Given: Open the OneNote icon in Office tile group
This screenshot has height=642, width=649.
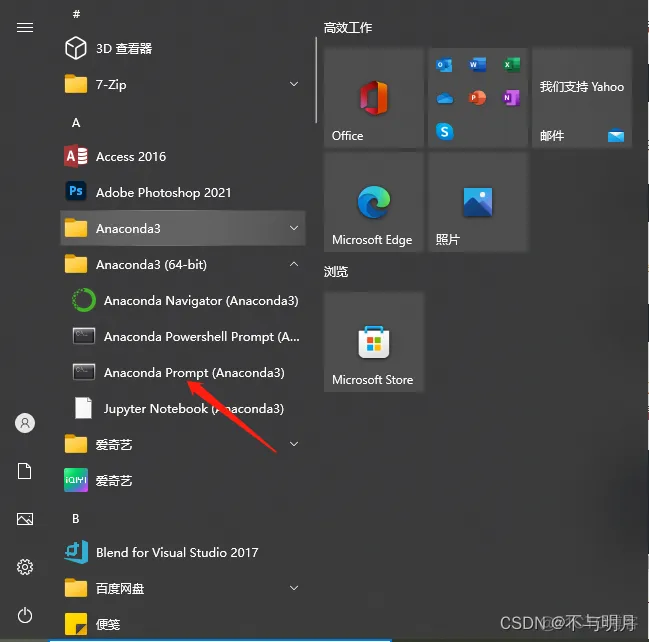Looking at the screenshot, I should coord(511,98).
